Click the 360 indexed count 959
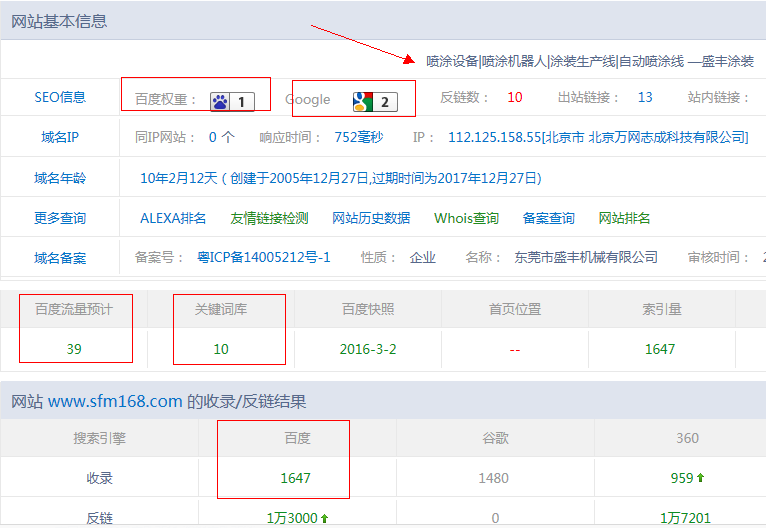The height and width of the screenshot is (528, 766). click(682, 478)
